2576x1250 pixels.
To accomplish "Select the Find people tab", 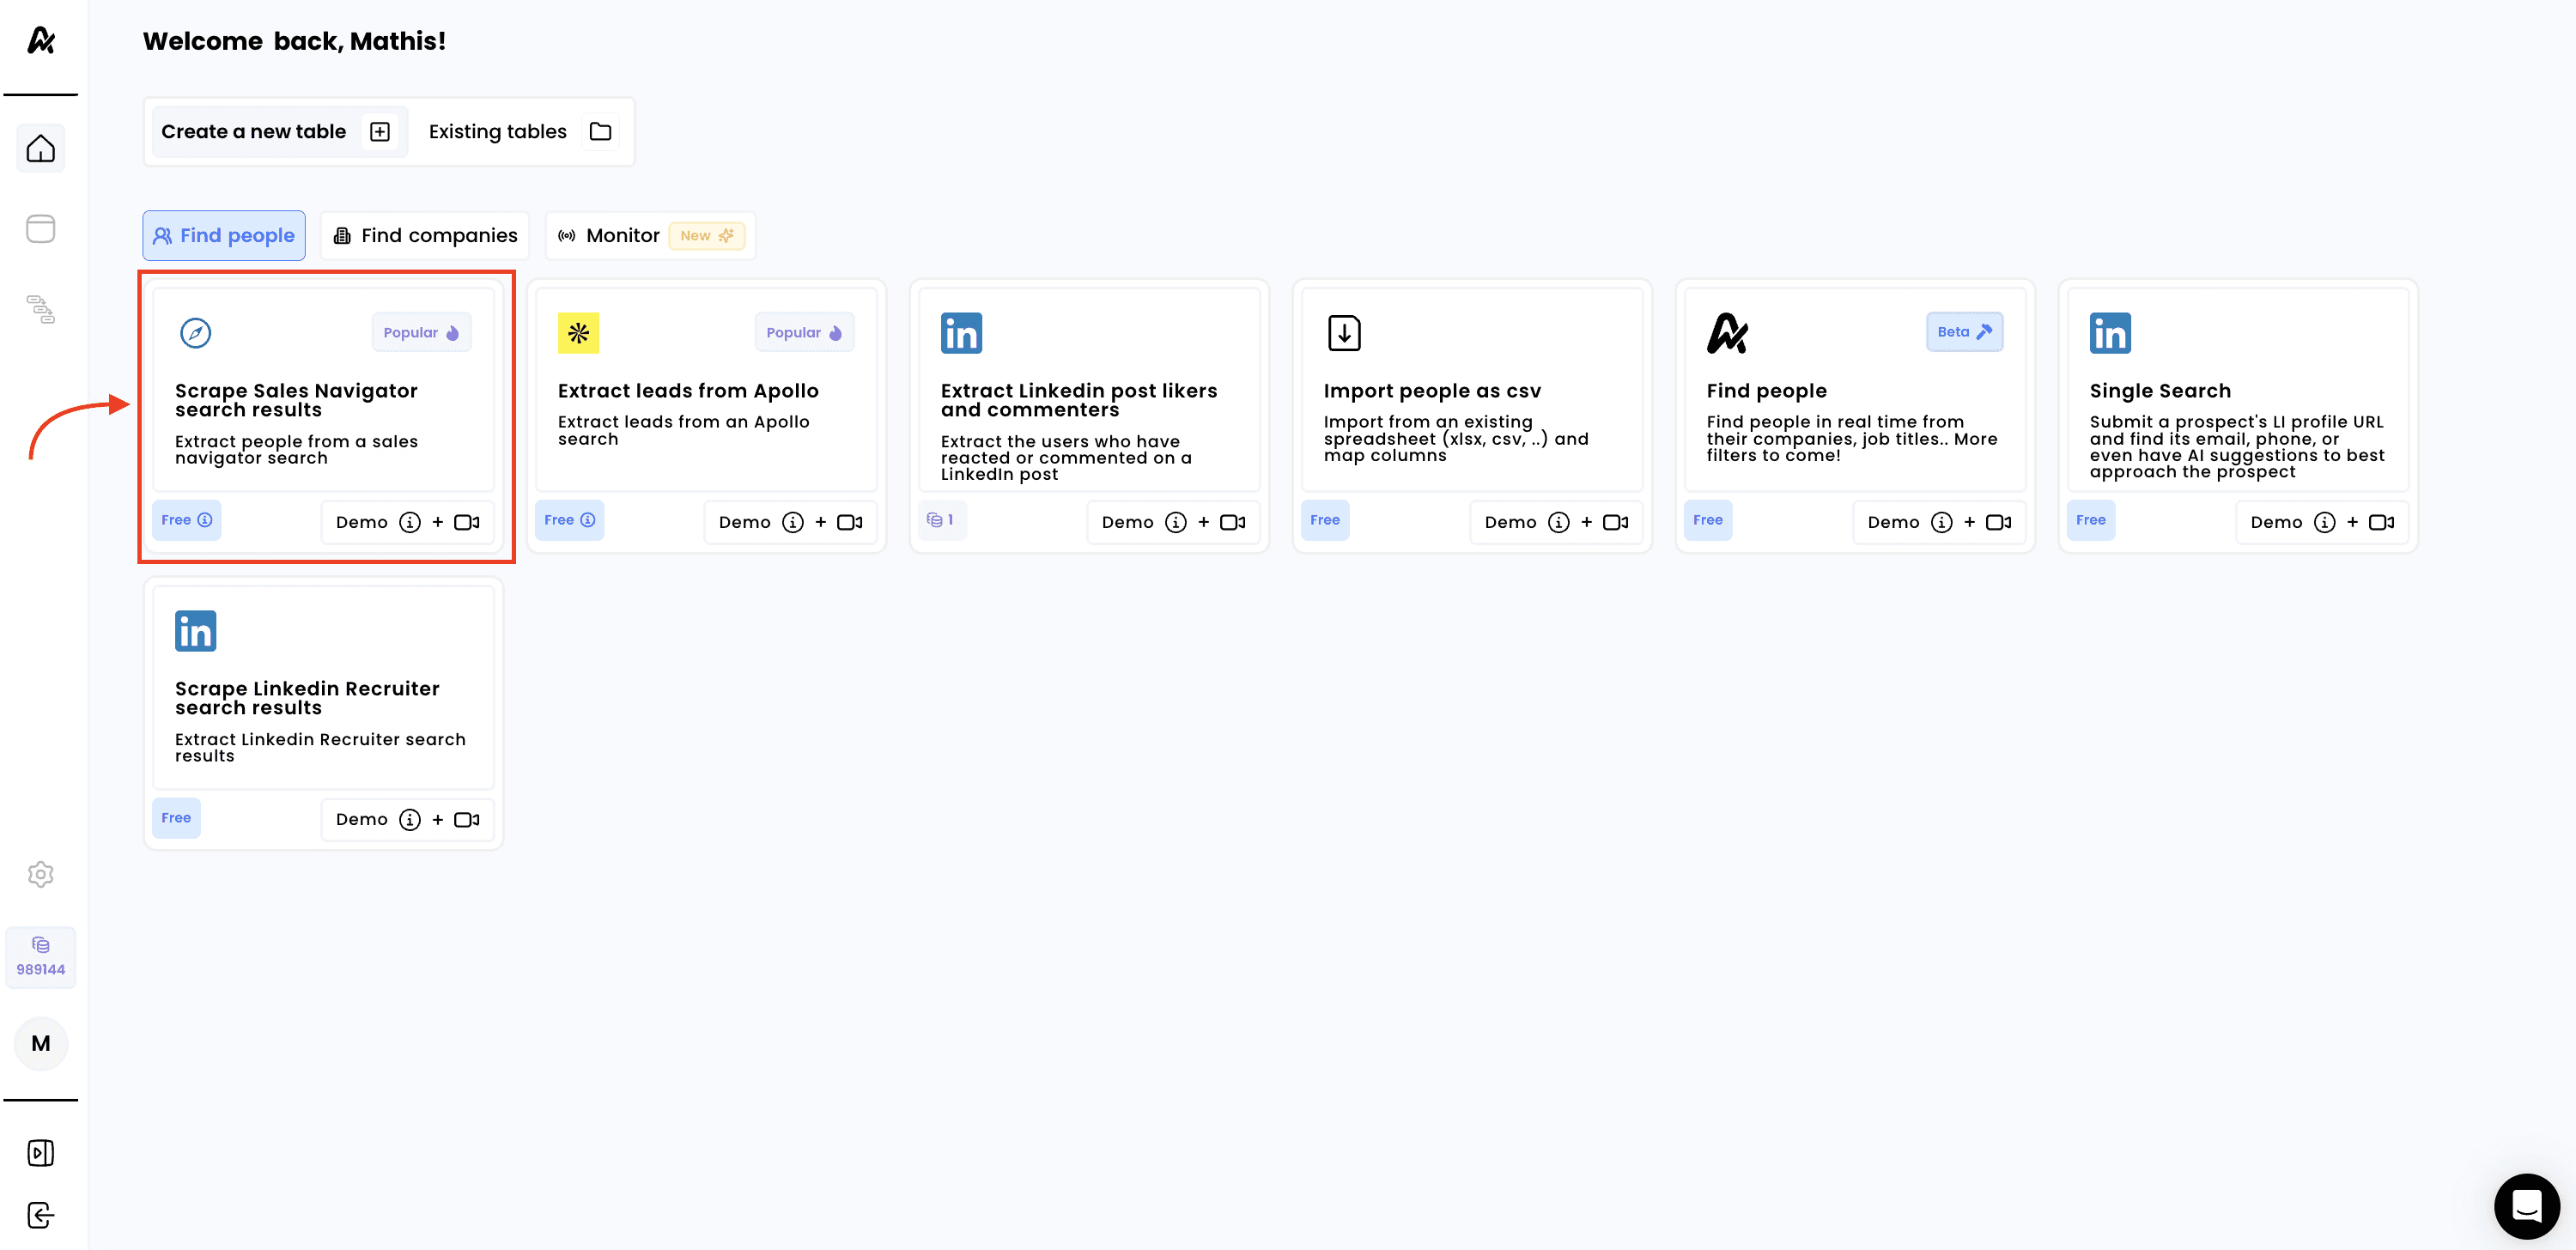I will 224,235.
